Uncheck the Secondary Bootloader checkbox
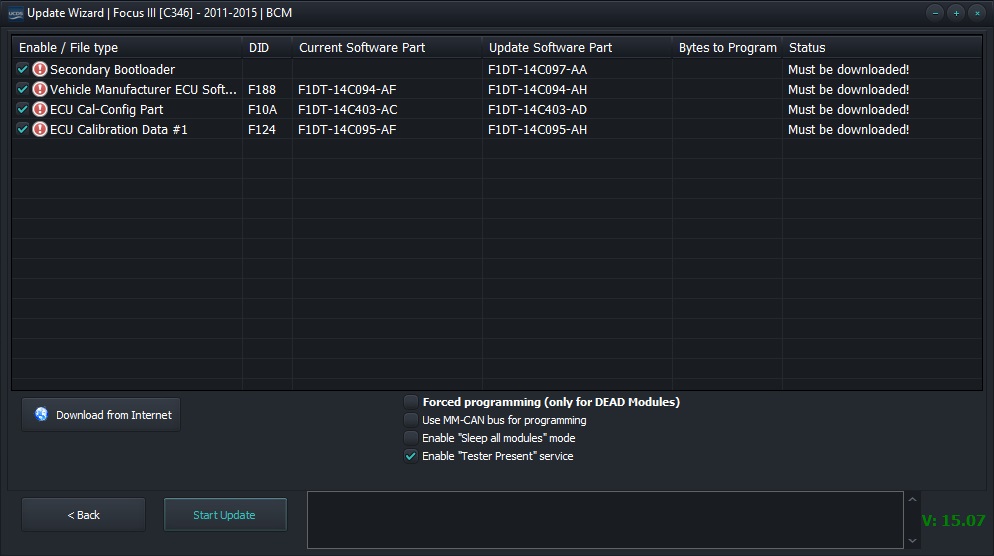Screen dimensions: 994x556 [x=23, y=69]
